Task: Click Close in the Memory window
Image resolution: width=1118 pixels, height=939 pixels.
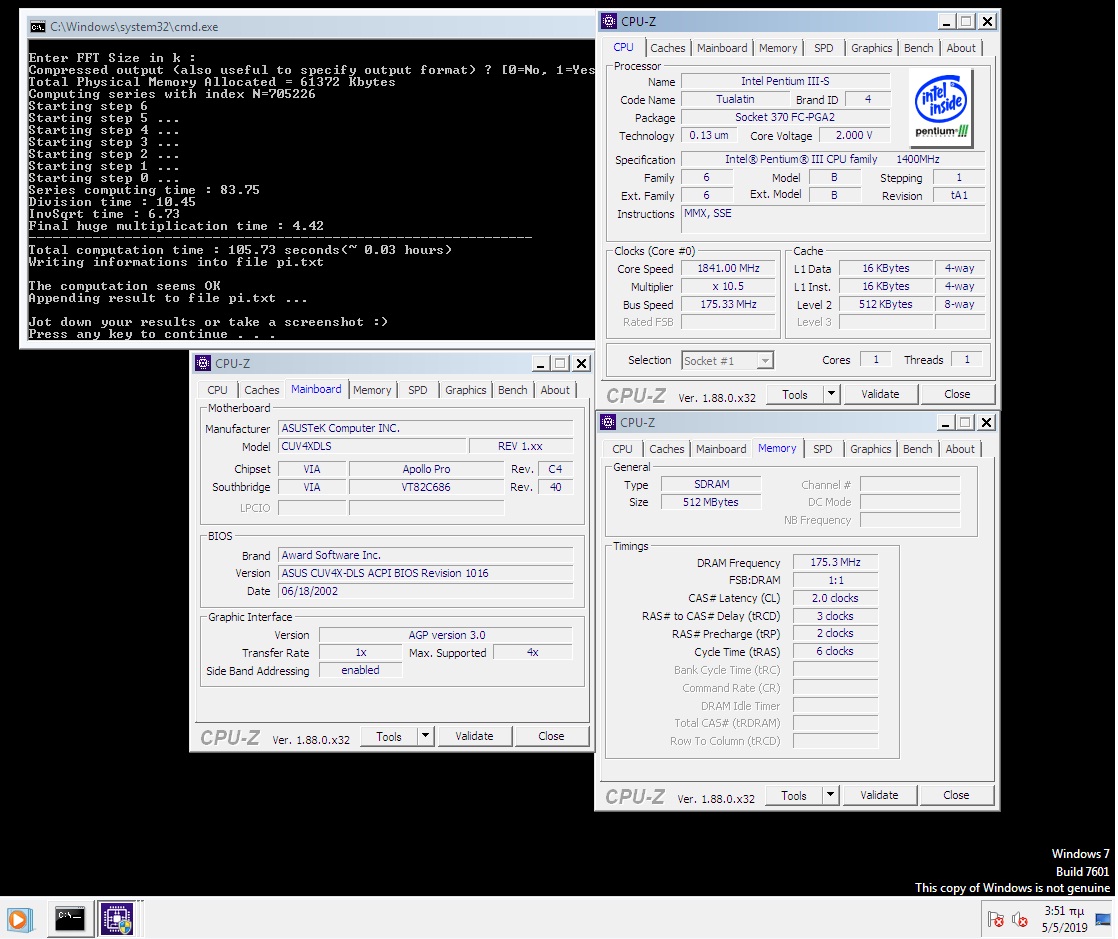Action: coord(956,795)
